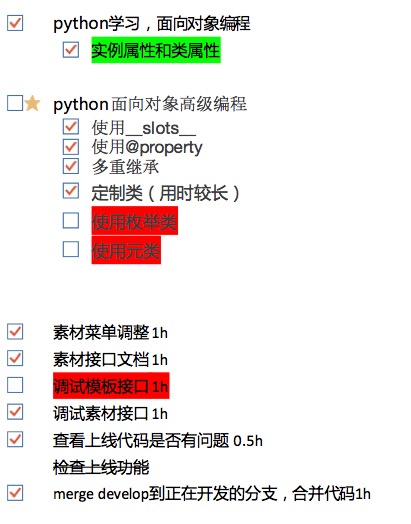Uncheck the 素材接口文档 1h checkbox
Image resolution: width=411 pixels, height=524 pixels.
coord(15,358)
